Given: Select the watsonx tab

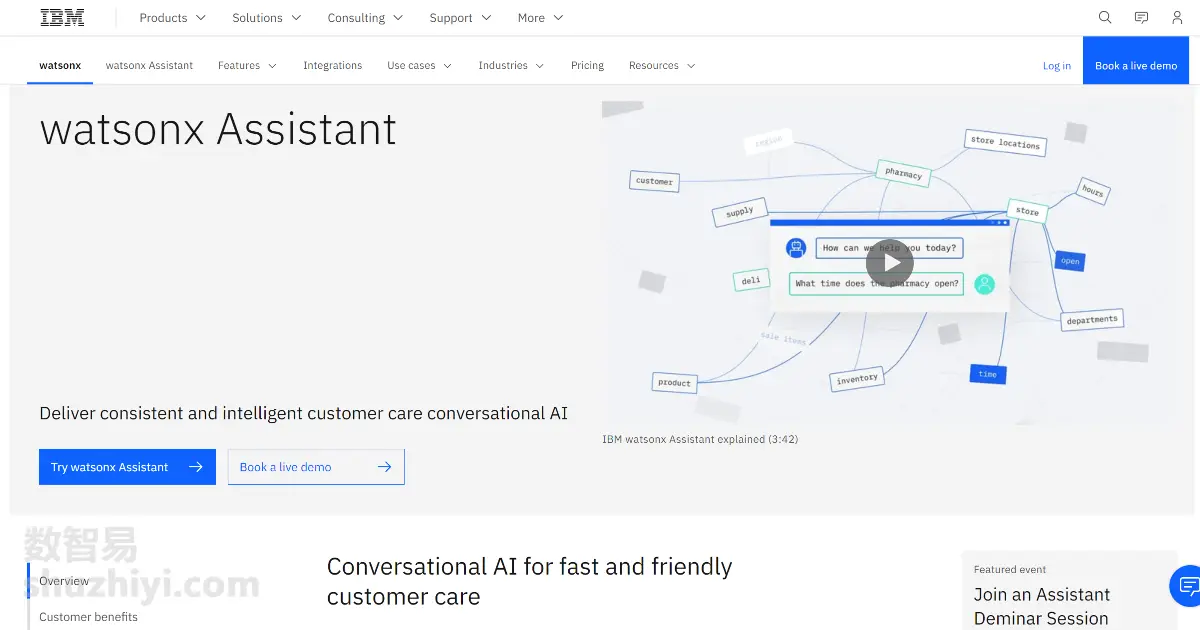Looking at the screenshot, I should pyautogui.click(x=60, y=65).
